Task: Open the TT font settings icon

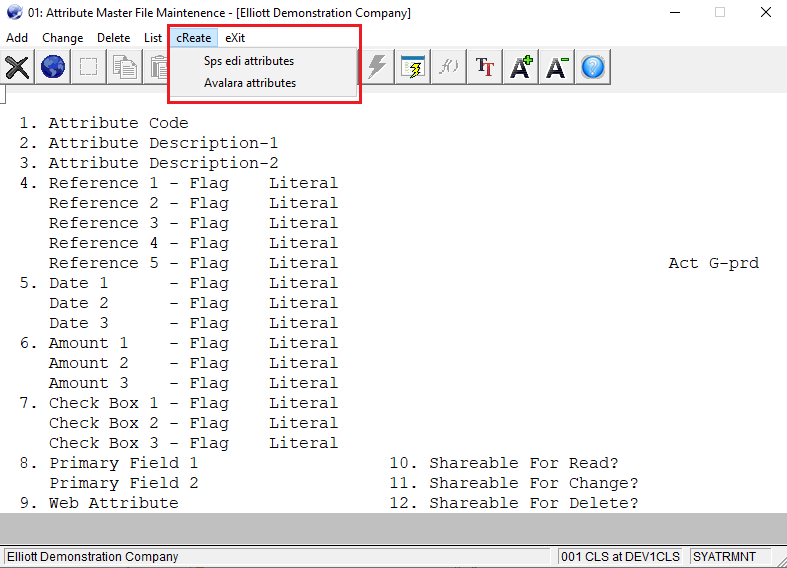Action: point(485,67)
